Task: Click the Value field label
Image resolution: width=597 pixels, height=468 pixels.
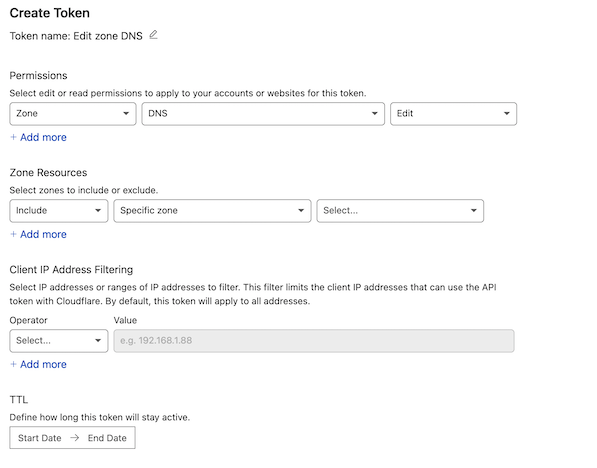Action: pos(125,320)
